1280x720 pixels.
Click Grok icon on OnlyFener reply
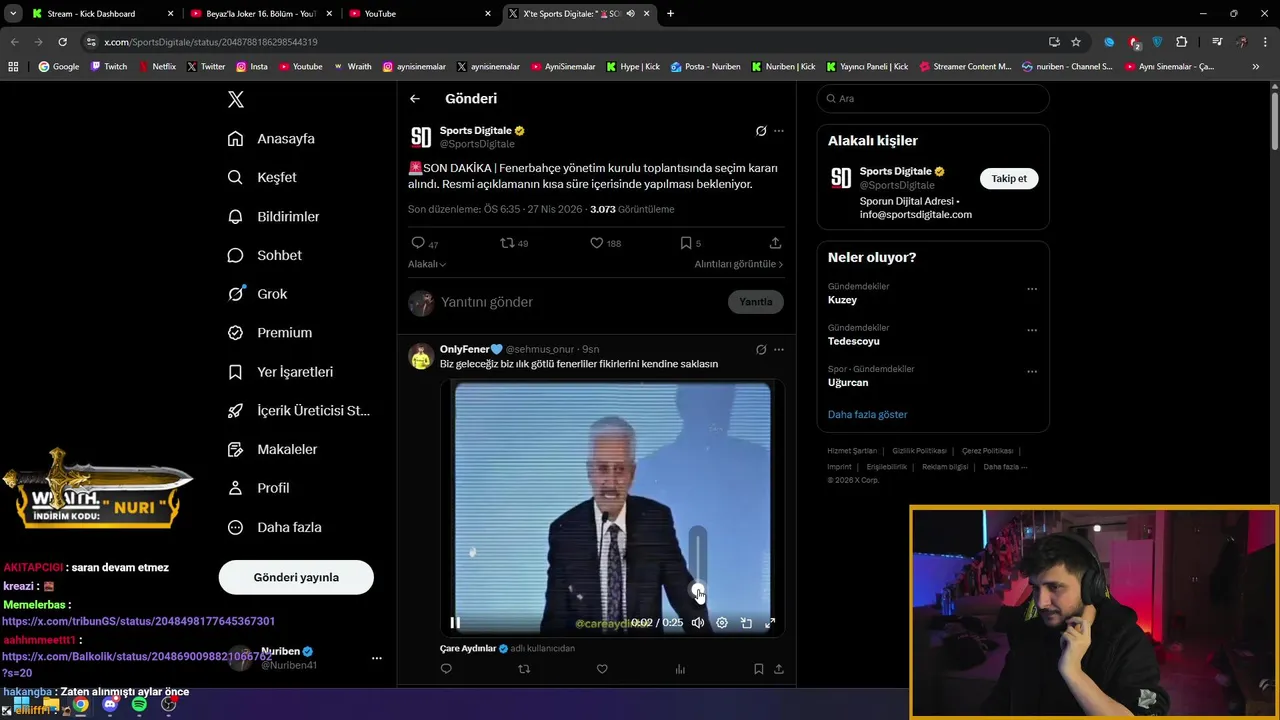[x=761, y=350]
